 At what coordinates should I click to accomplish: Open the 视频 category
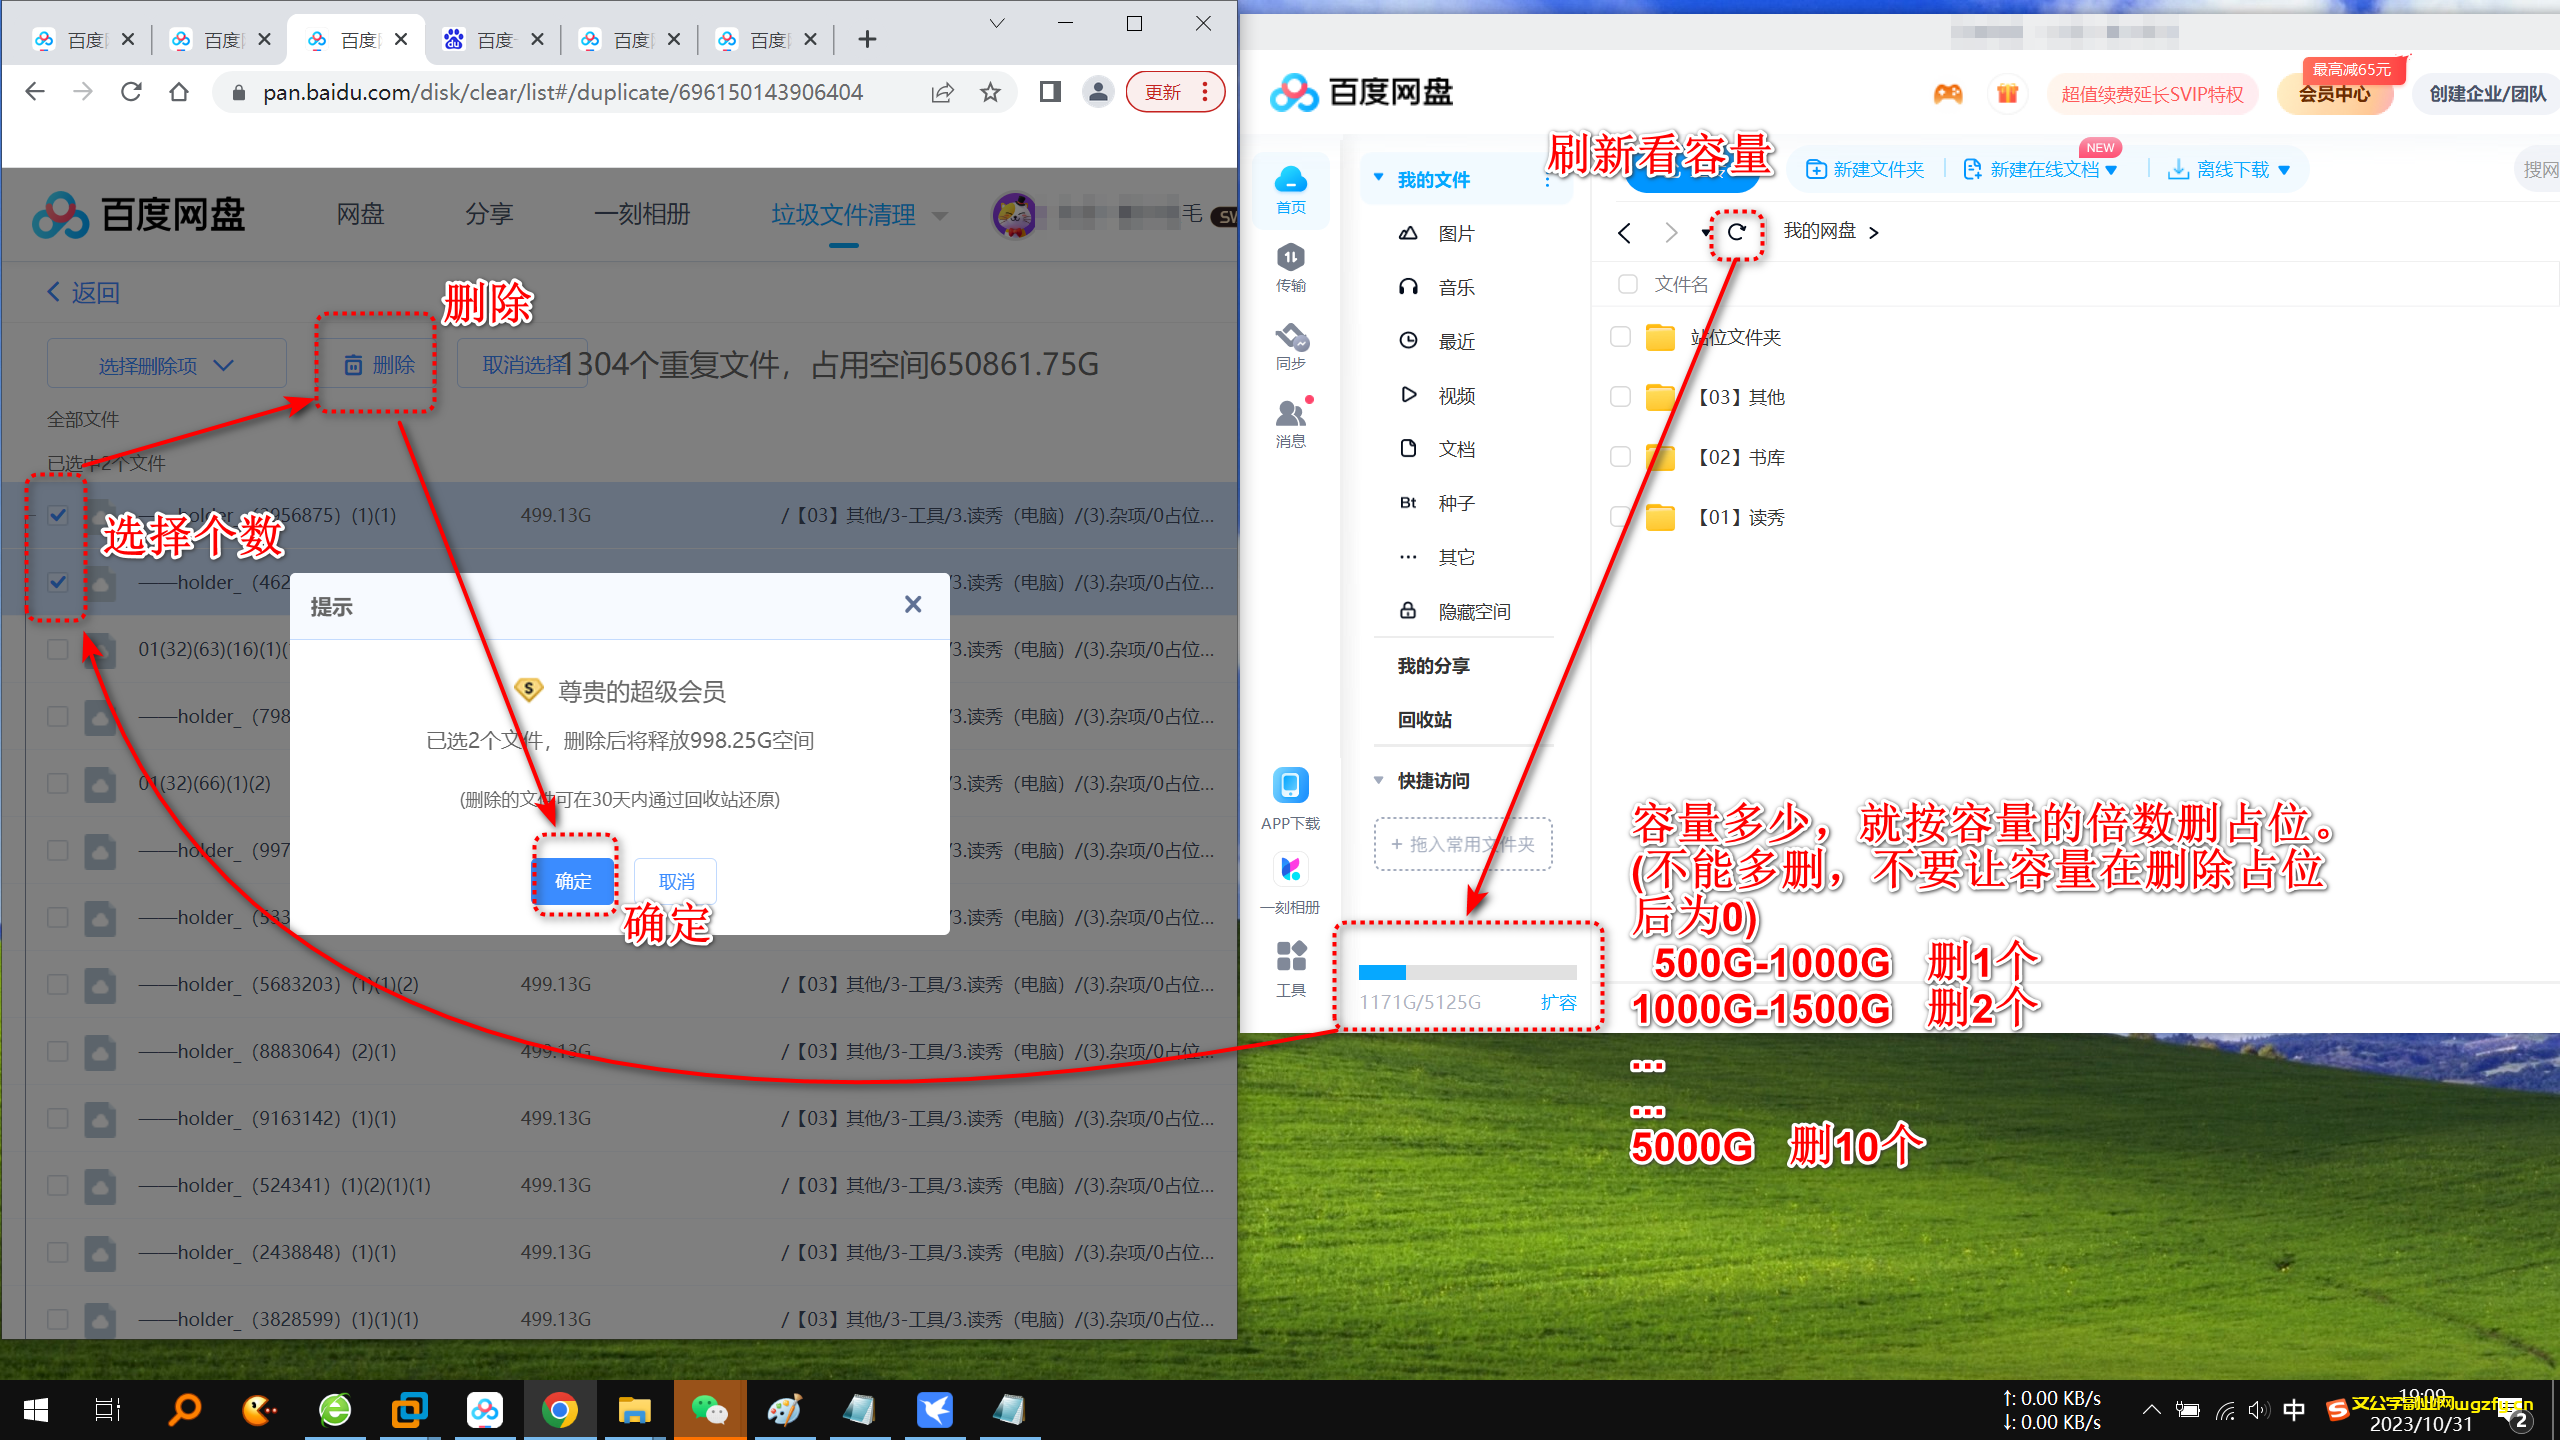click(x=1456, y=395)
